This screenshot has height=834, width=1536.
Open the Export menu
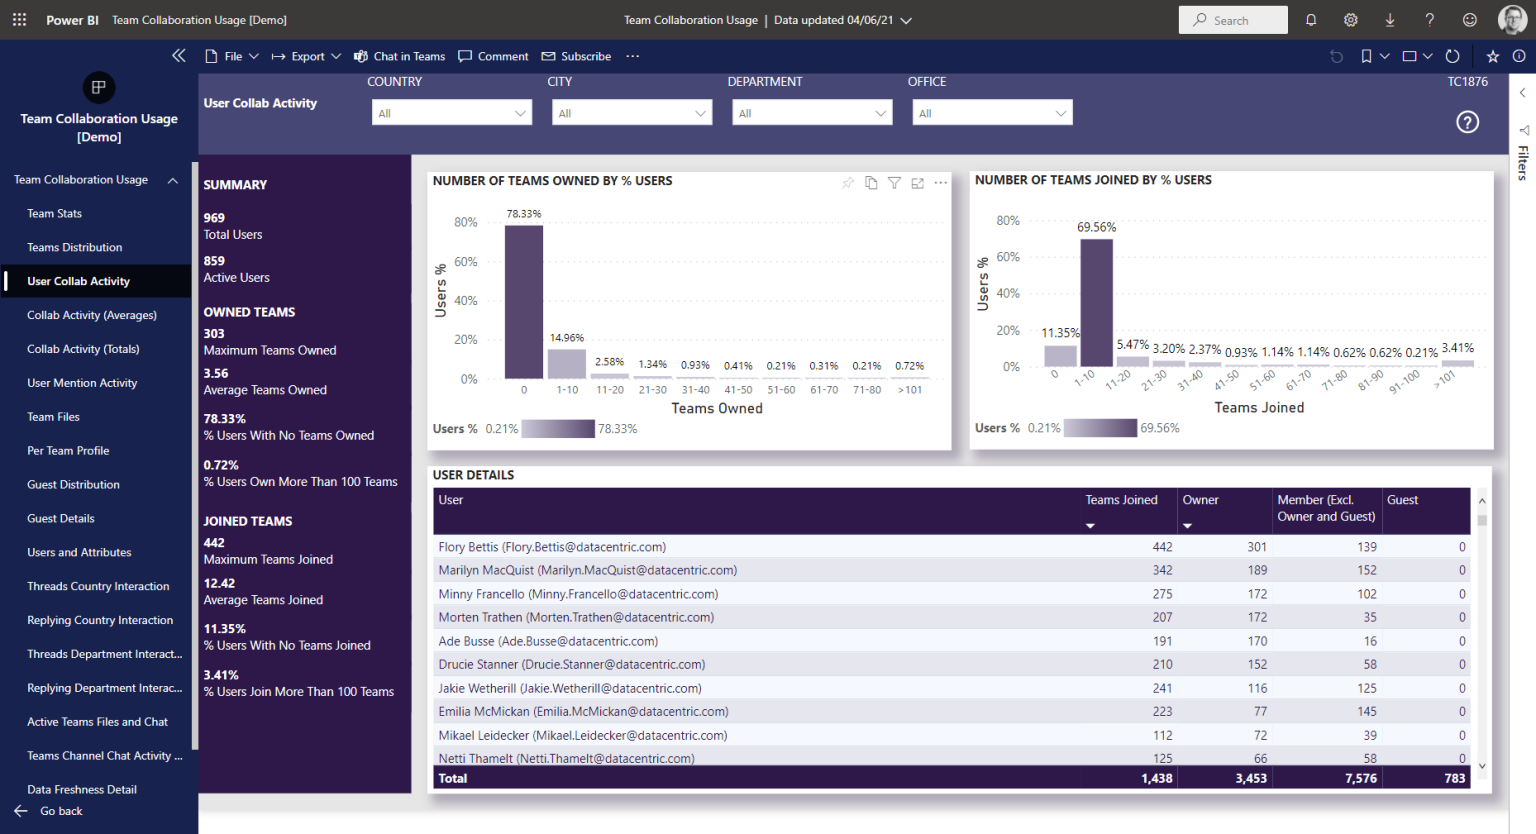306,56
